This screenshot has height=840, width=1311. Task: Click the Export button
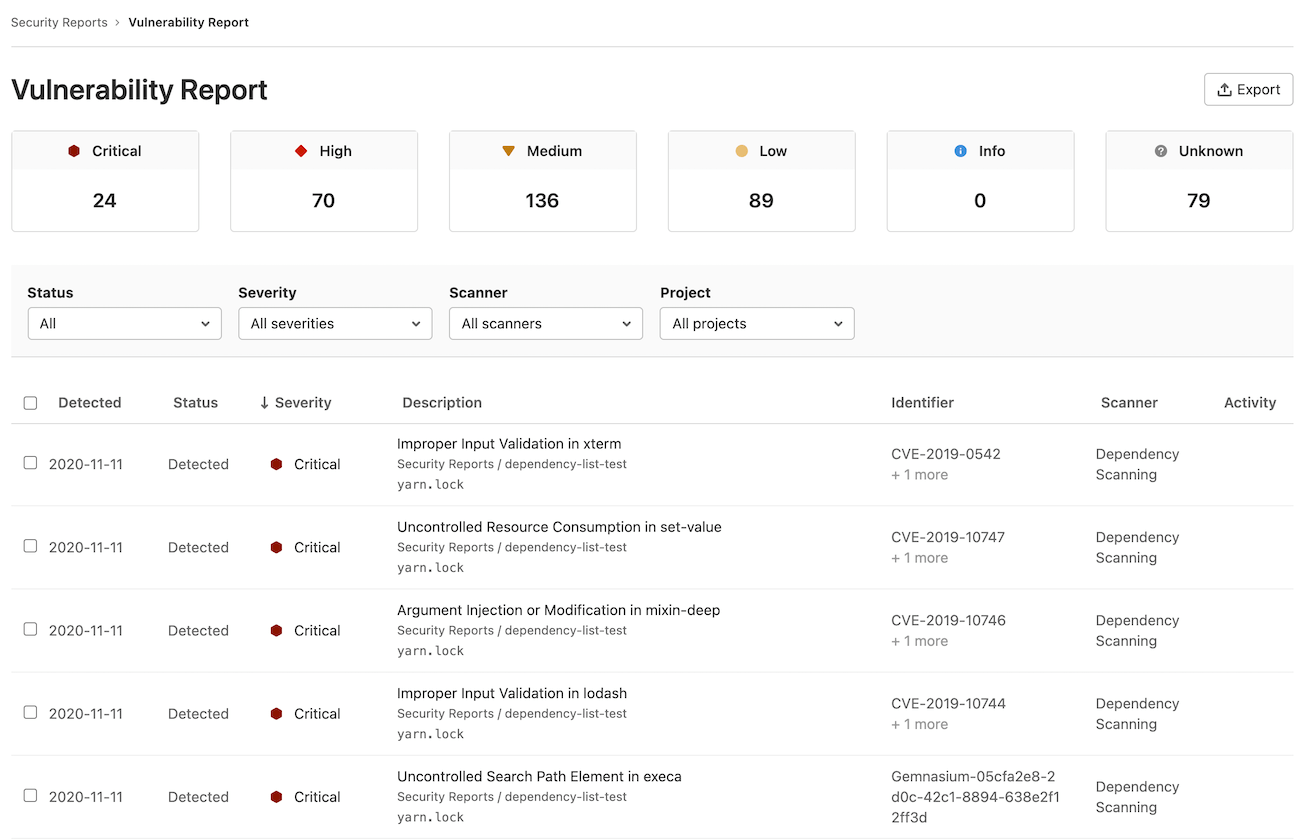click(x=1248, y=89)
